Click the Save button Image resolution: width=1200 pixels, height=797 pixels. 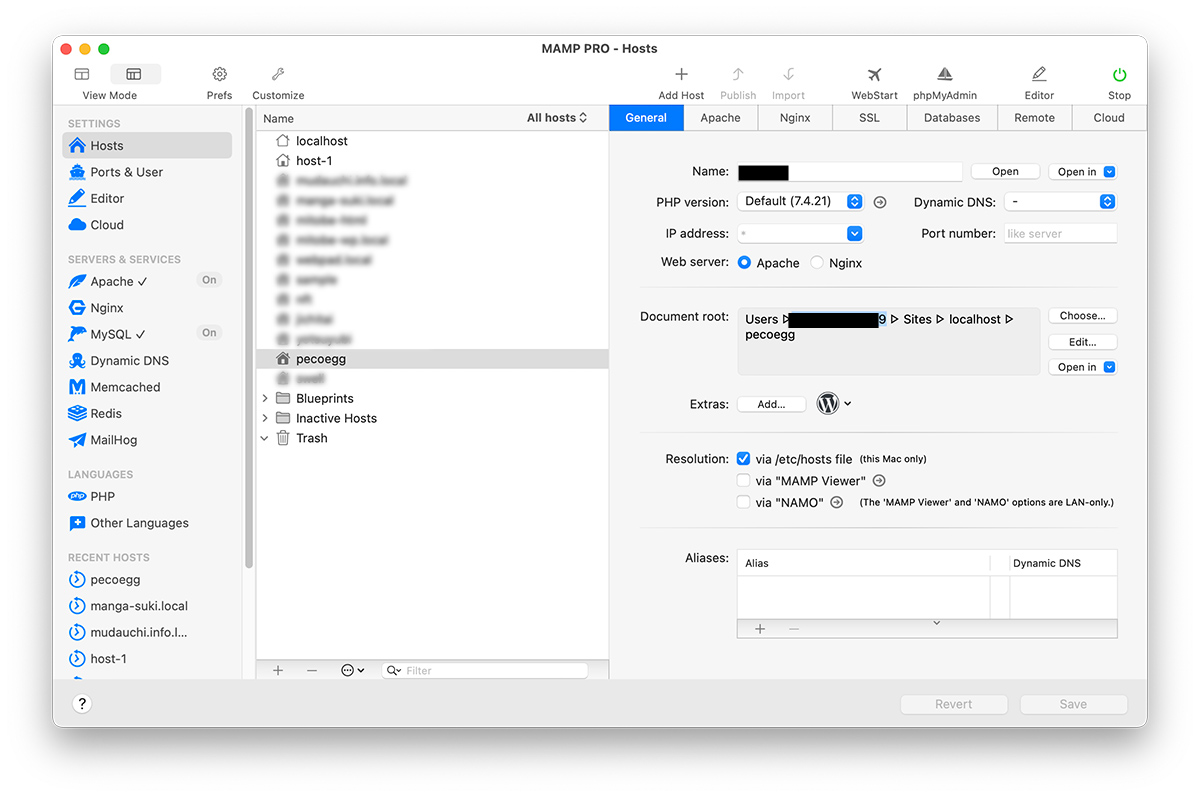point(1073,704)
